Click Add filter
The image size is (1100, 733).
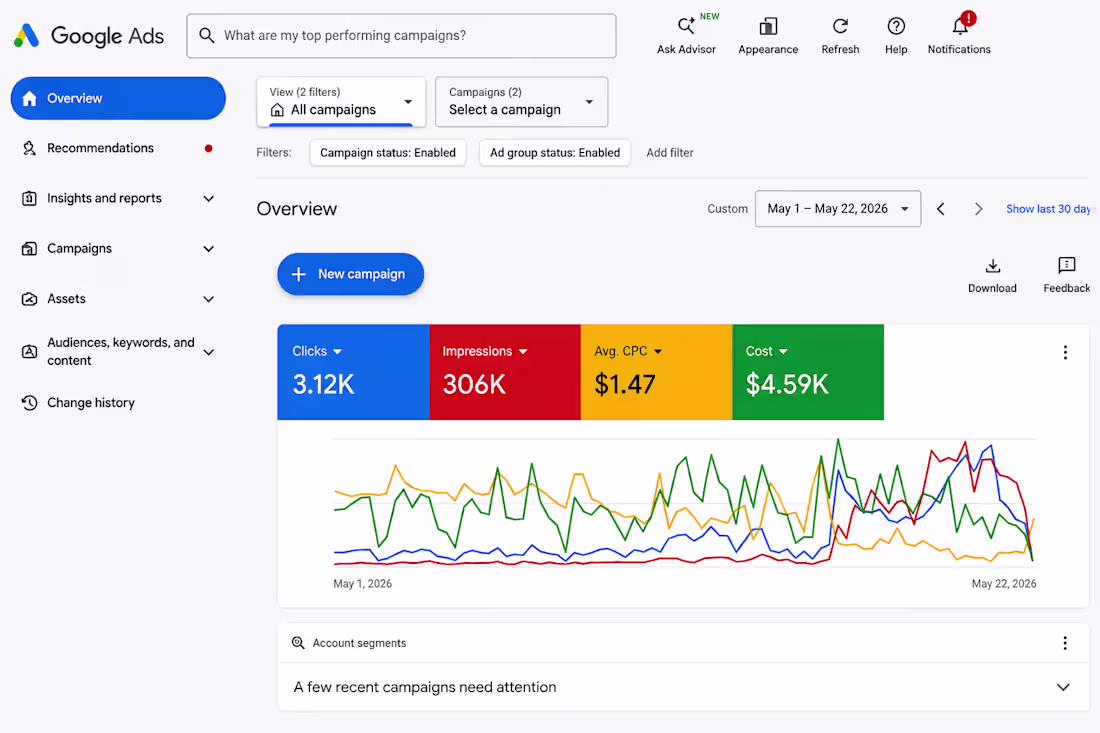[x=670, y=153]
